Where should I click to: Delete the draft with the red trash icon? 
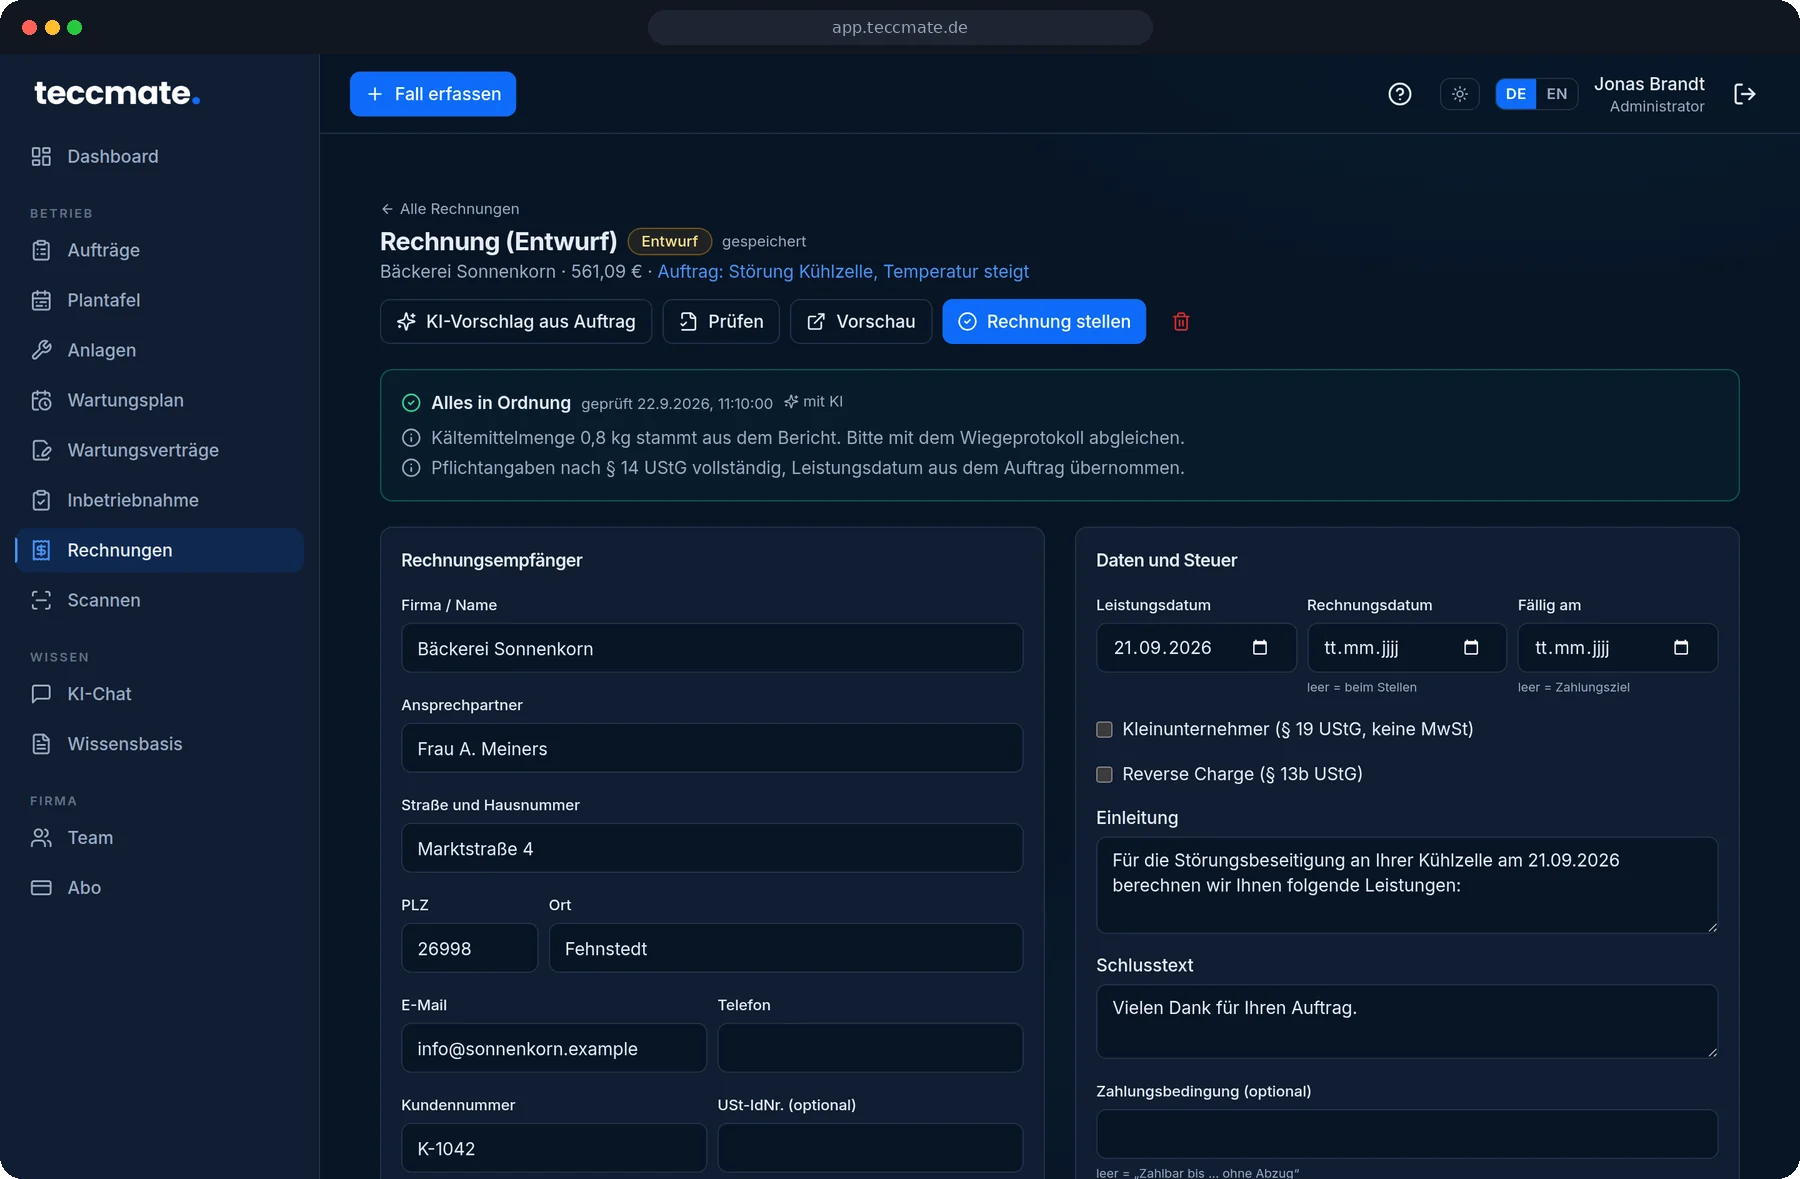point(1181,322)
